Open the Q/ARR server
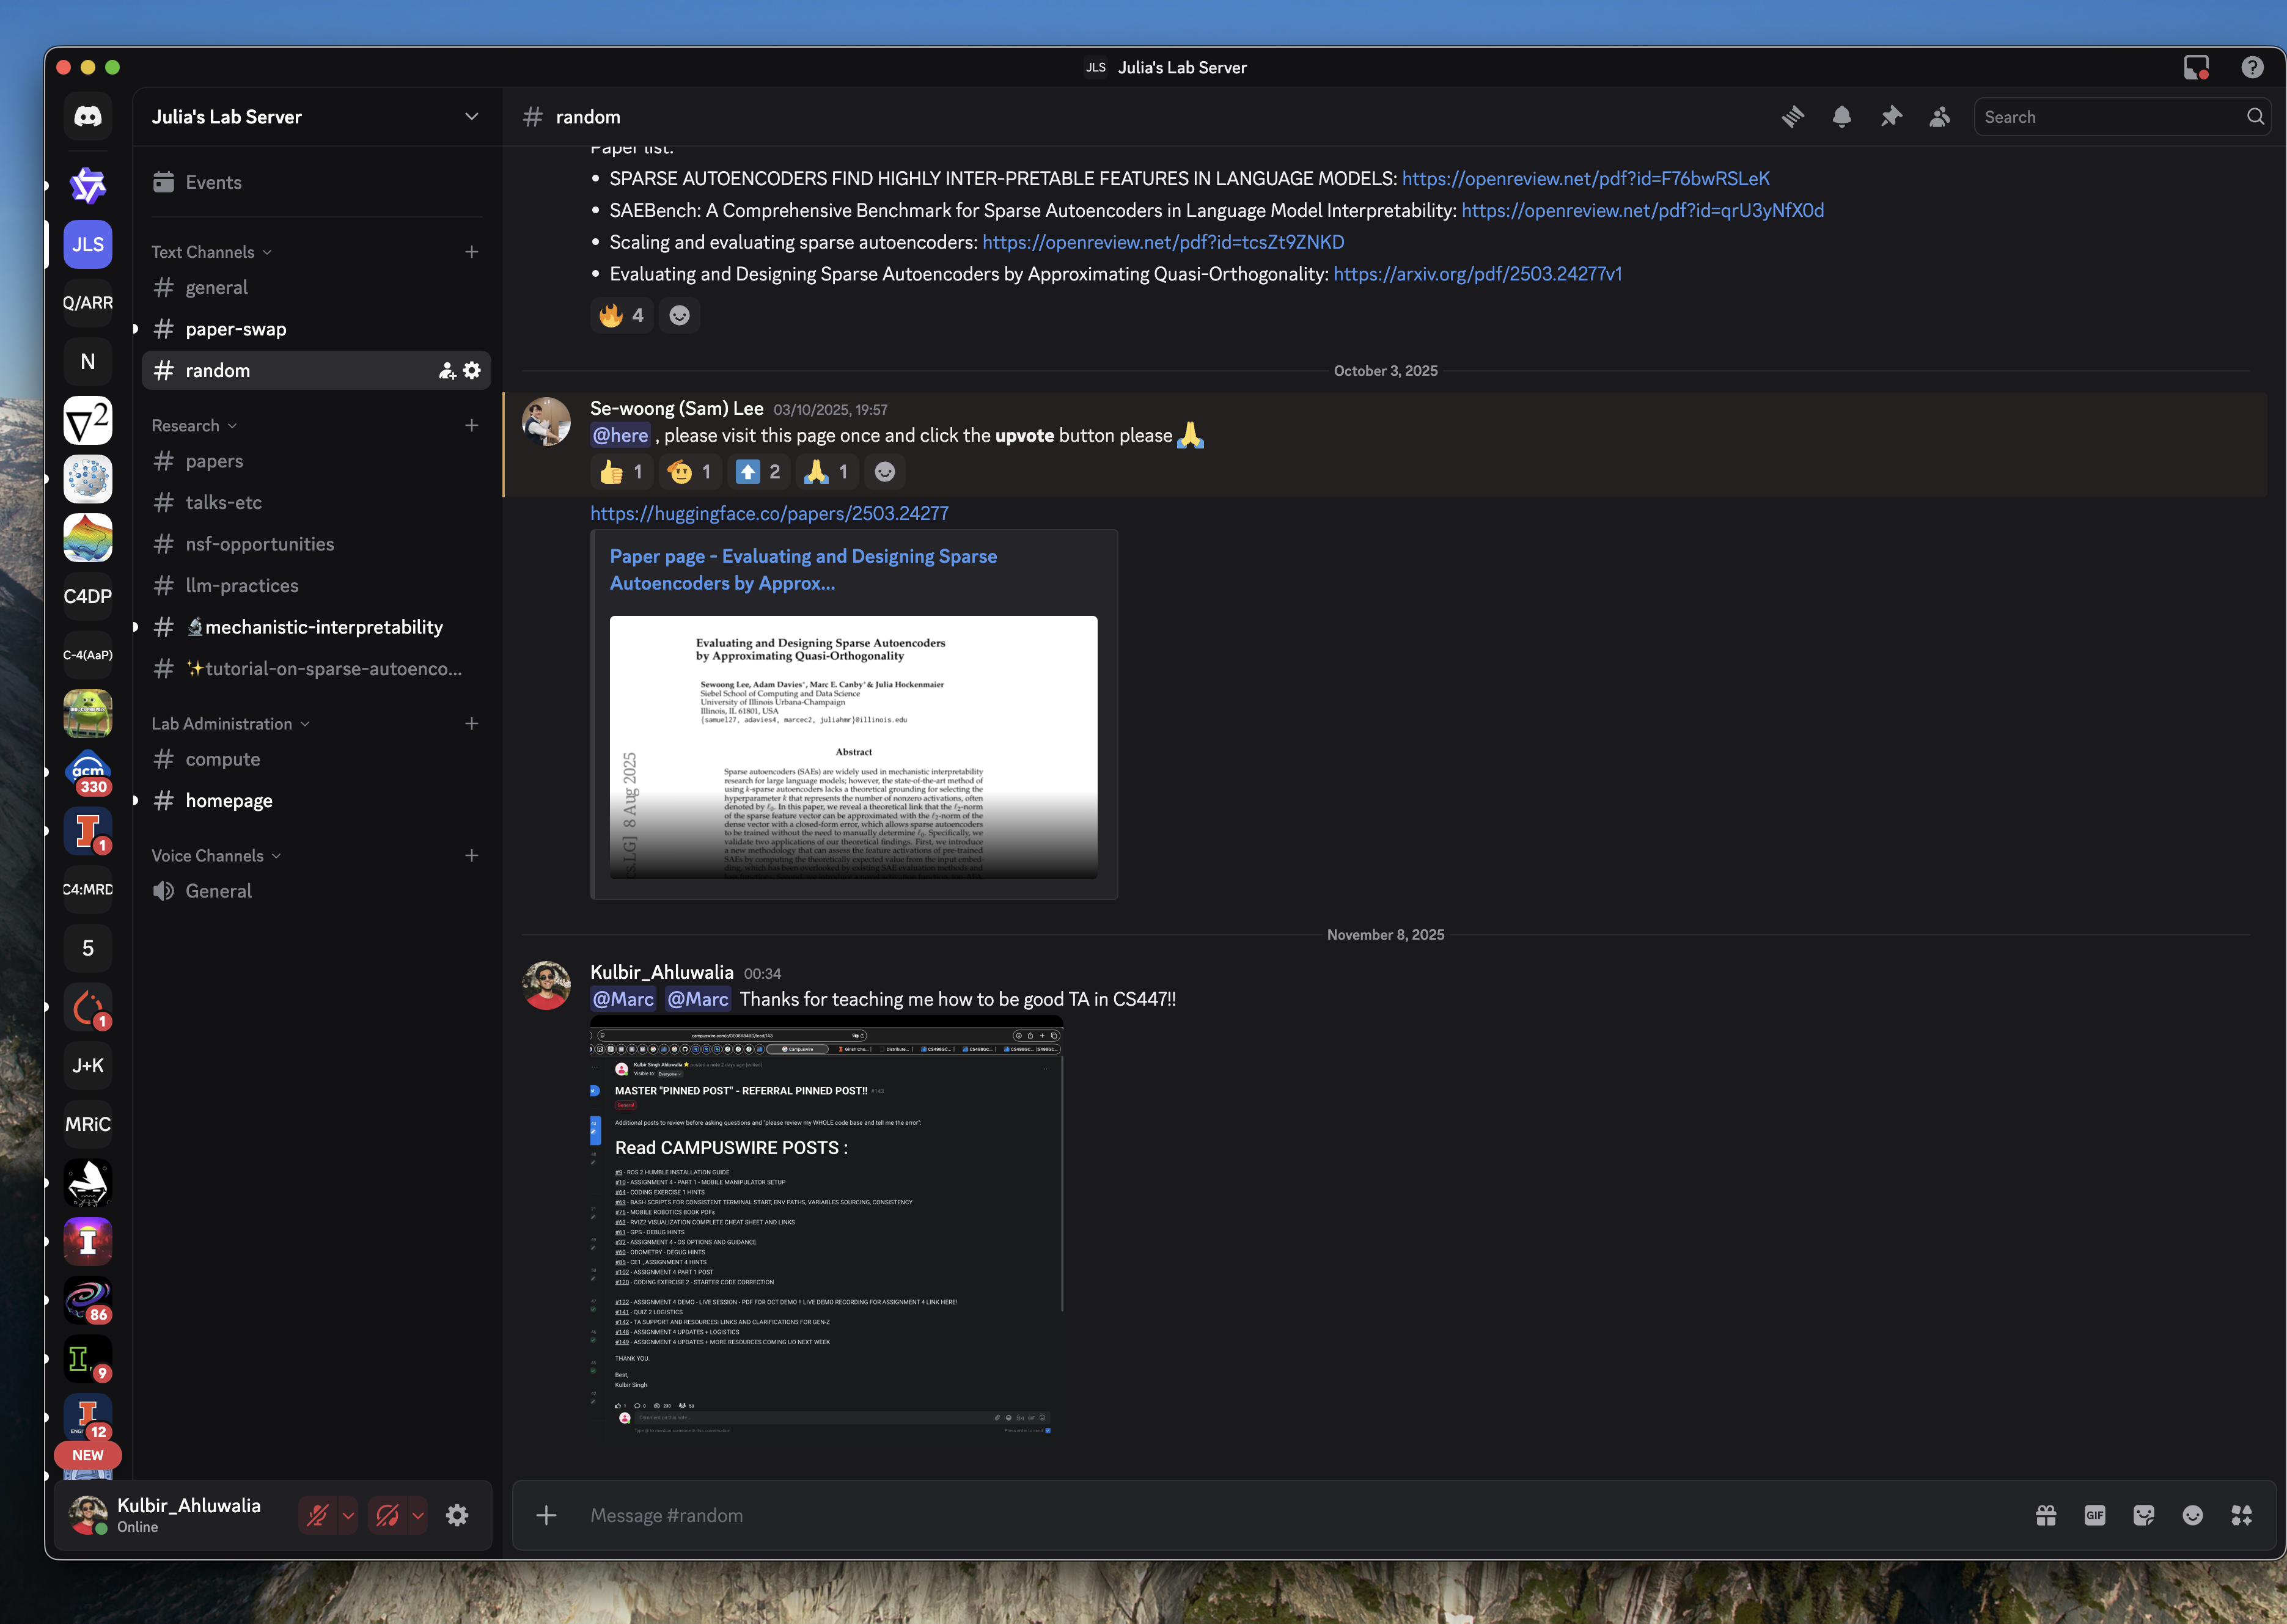 click(x=88, y=303)
